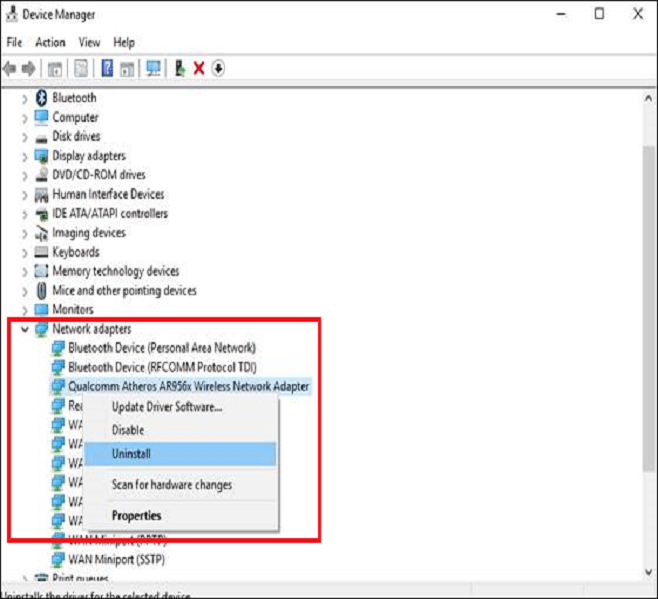Select Bluetooth Device (Personal Area Network)

(162, 348)
